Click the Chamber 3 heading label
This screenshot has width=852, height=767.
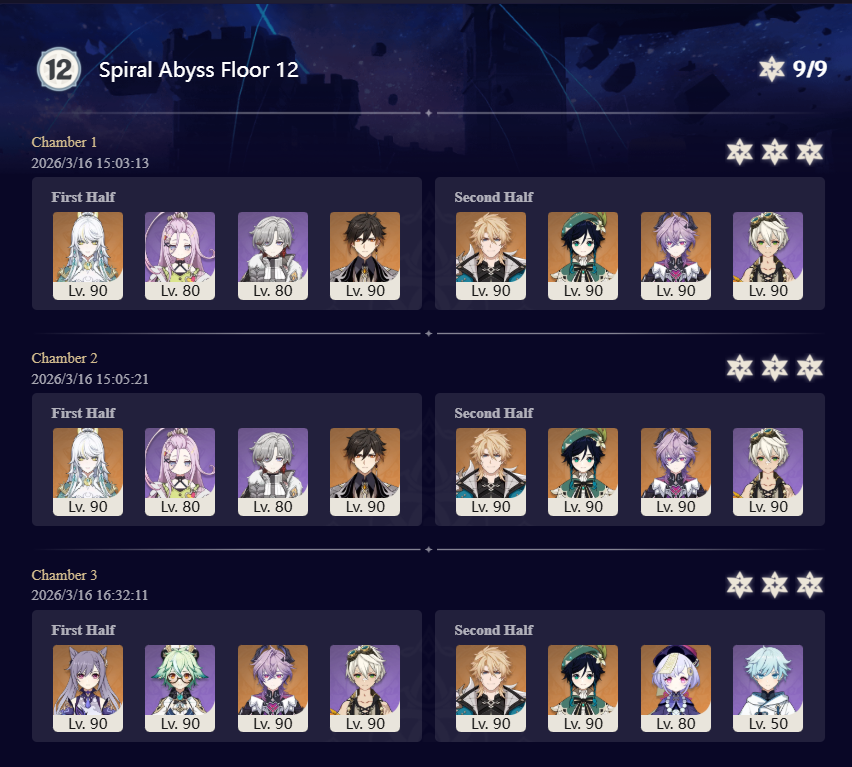64,575
